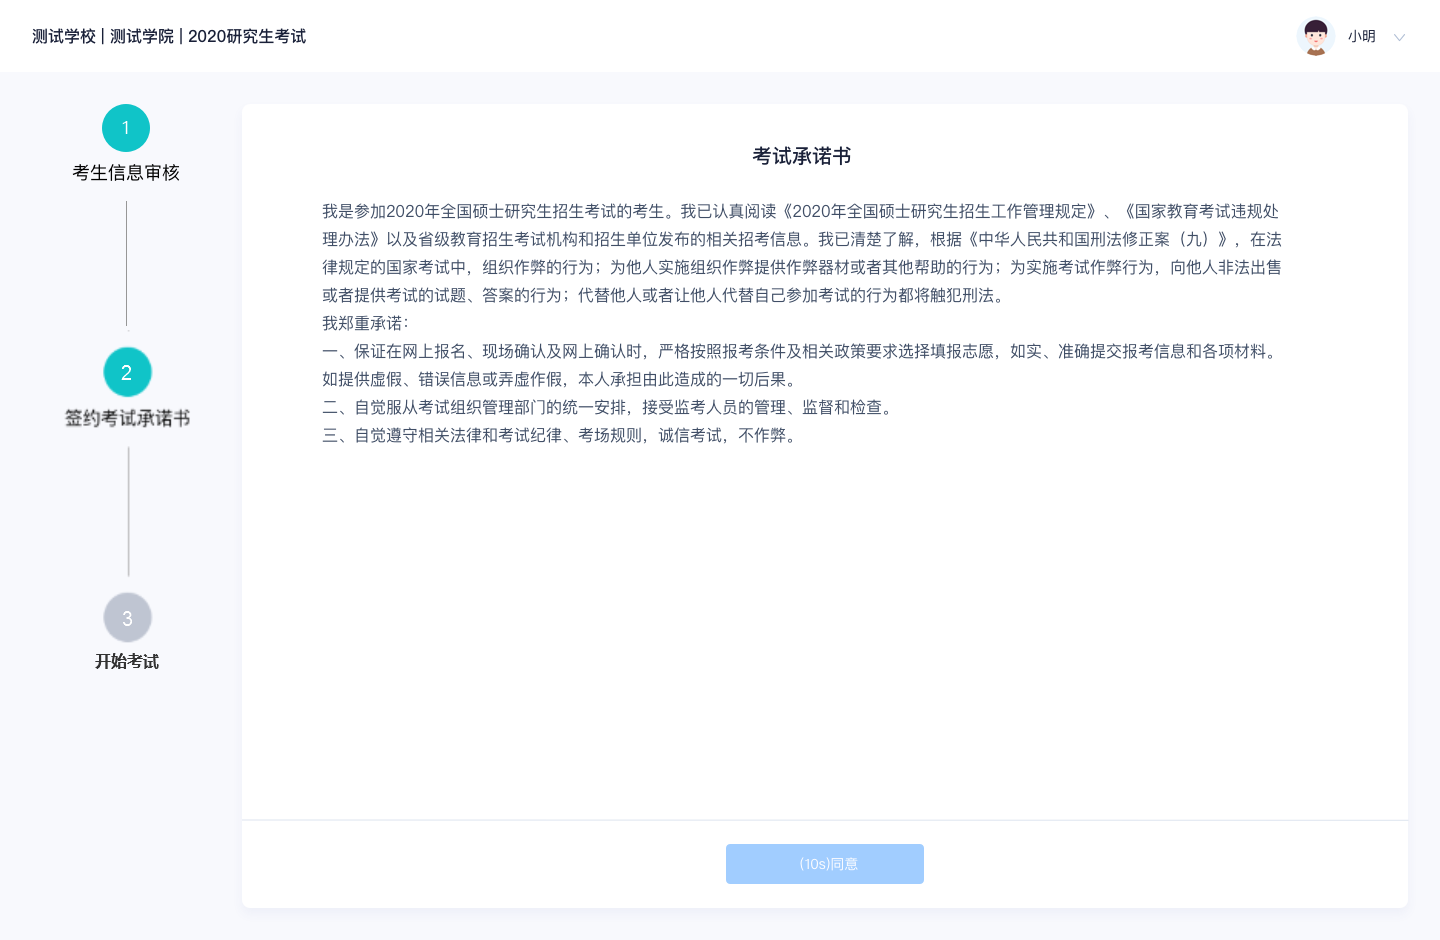
Task: Open the 小明 username menu
Action: pos(1361,37)
